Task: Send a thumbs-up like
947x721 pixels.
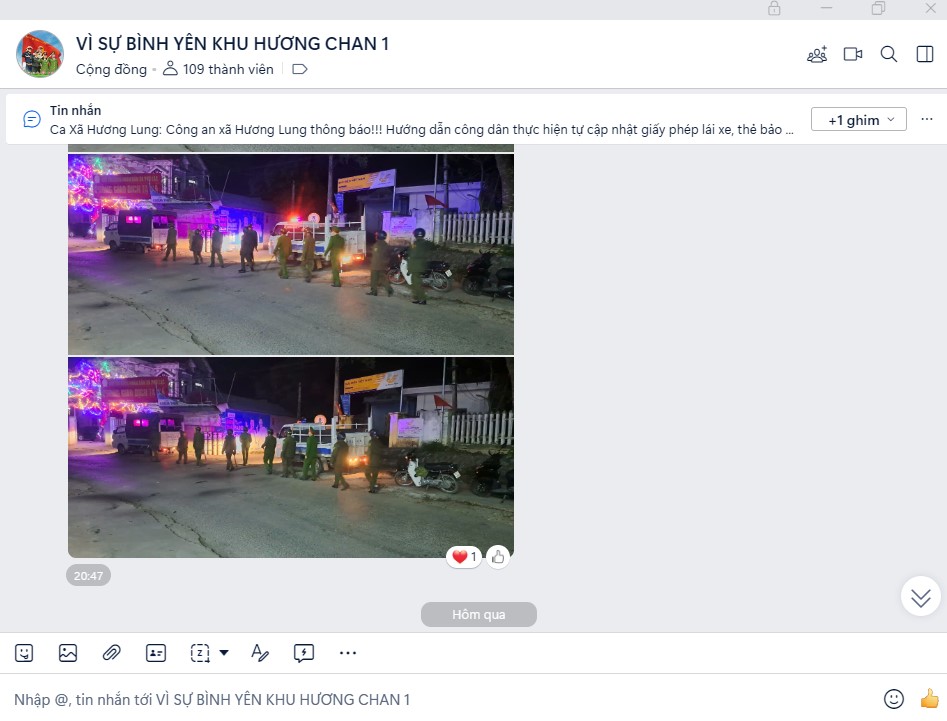Action: pyautogui.click(x=930, y=699)
